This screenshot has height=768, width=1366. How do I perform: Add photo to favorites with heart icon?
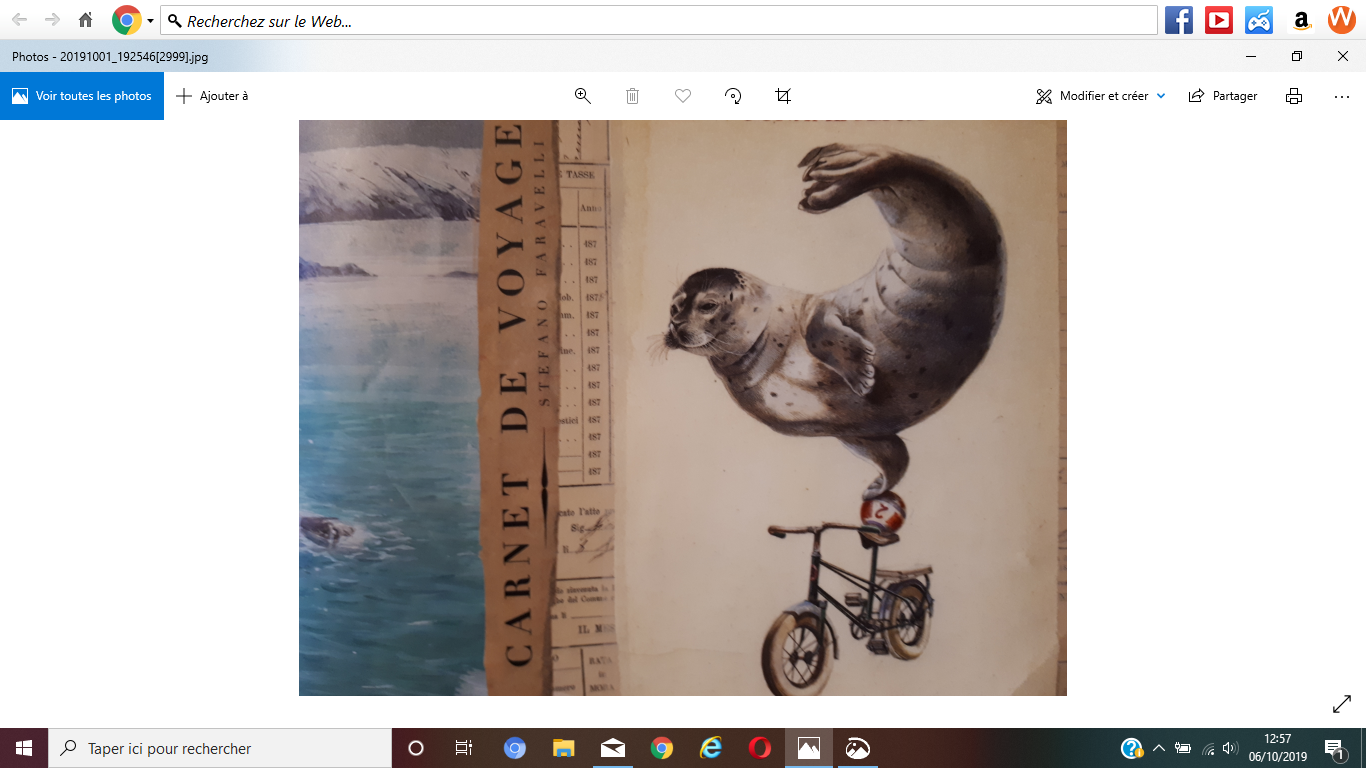click(683, 96)
